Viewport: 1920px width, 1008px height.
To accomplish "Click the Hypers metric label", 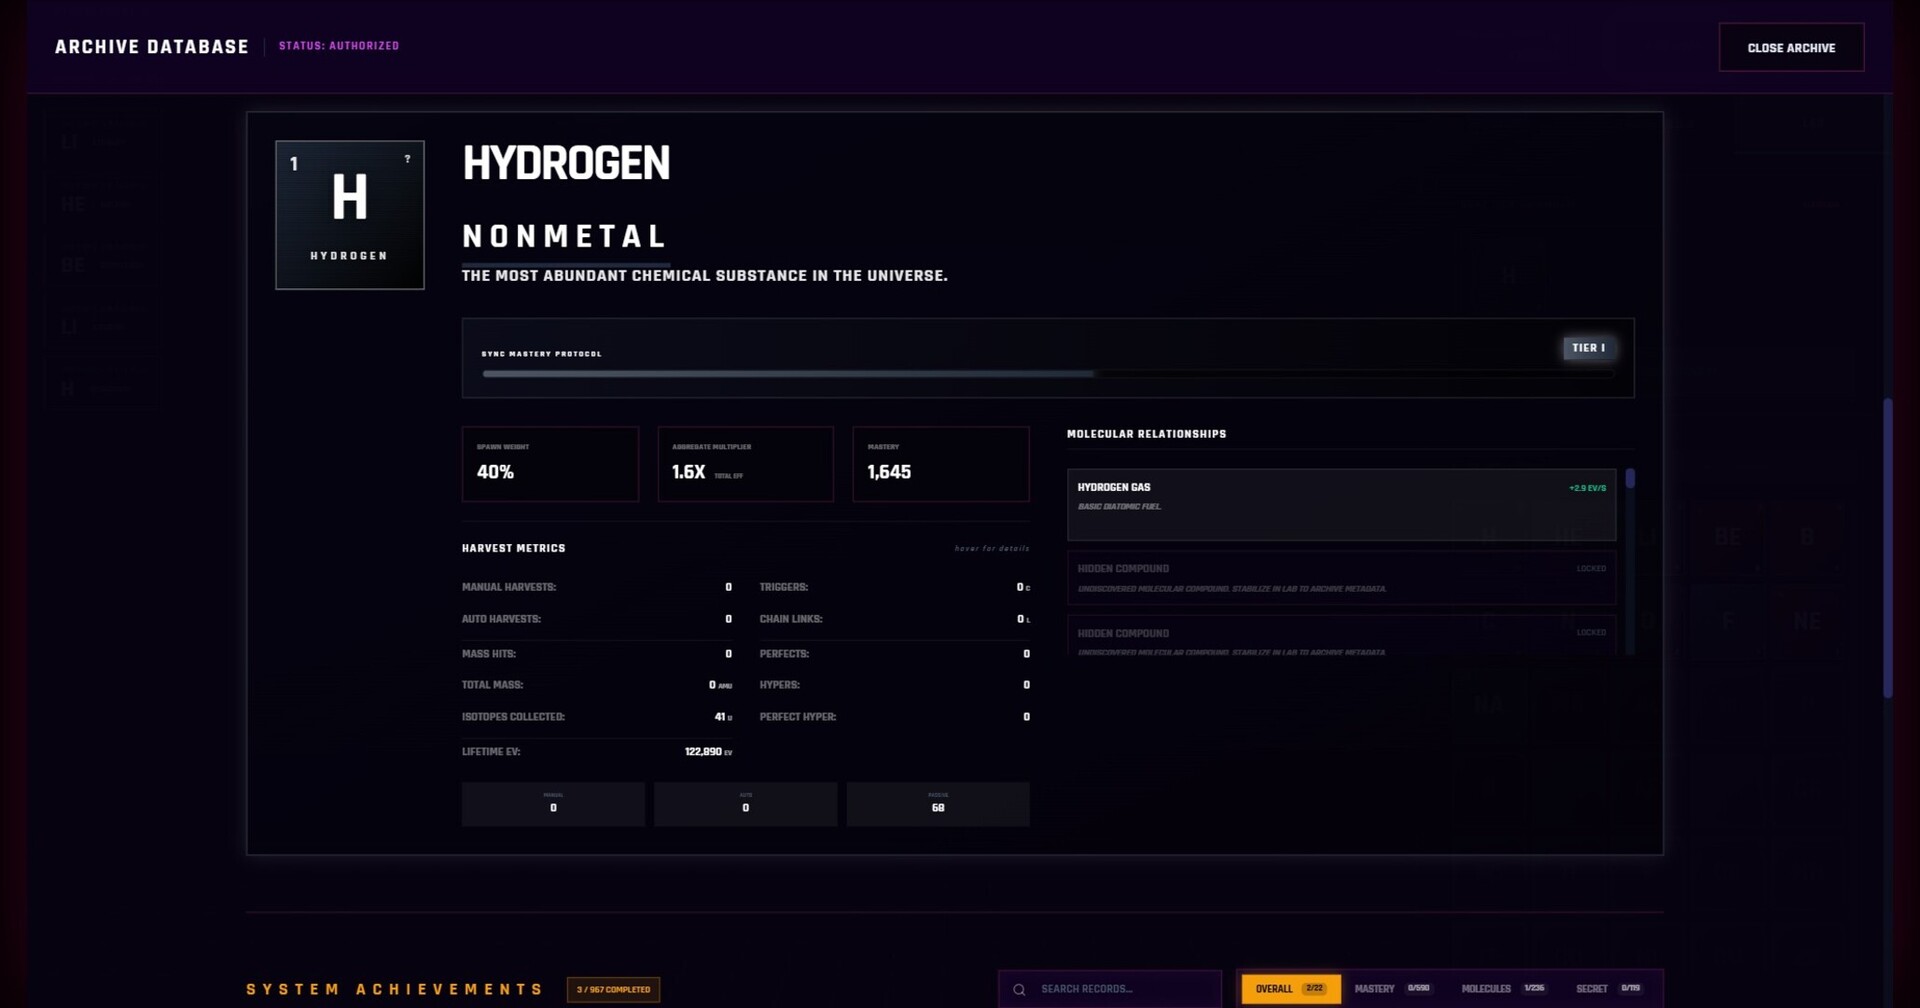I will (780, 685).
